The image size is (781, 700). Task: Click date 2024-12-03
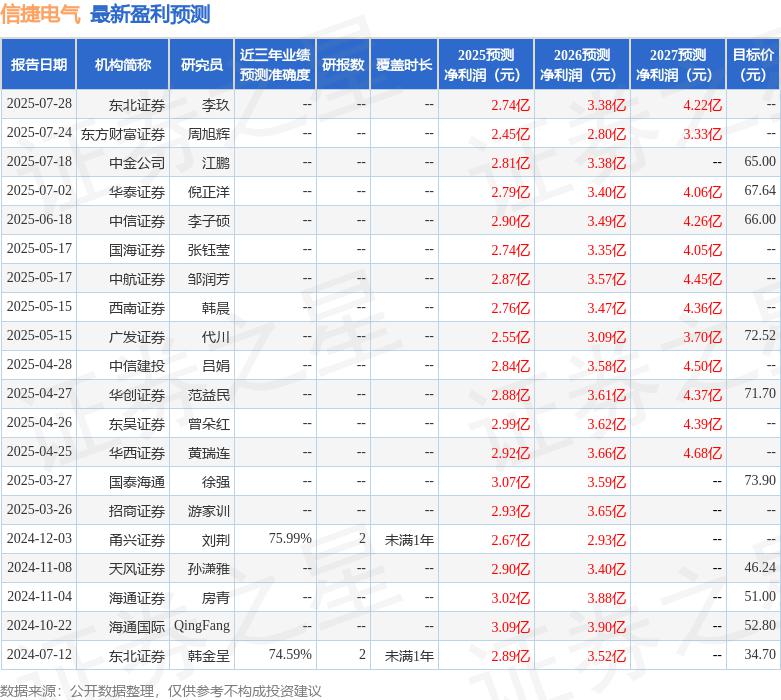(x=39, y=539)
